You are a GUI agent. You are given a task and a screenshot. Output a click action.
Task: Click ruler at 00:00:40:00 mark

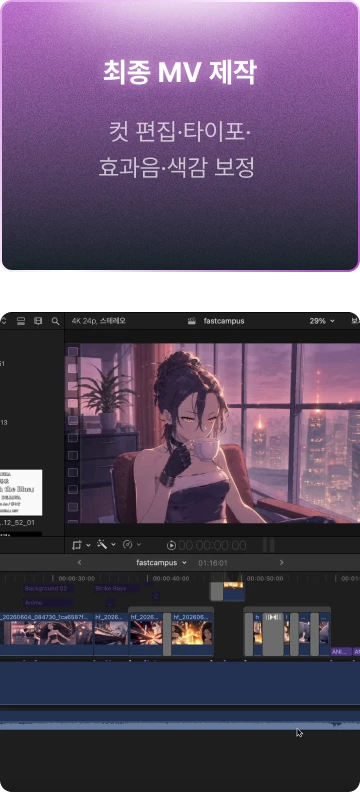(x=171, y=579)
